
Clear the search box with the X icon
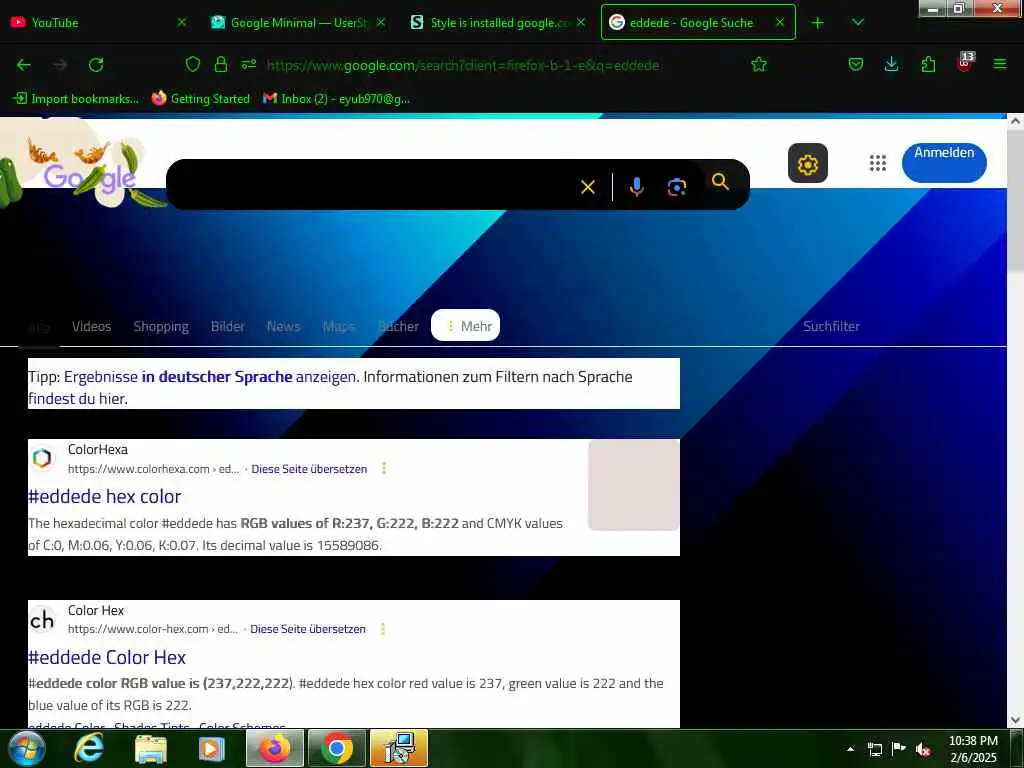click(x=588, y=187)
